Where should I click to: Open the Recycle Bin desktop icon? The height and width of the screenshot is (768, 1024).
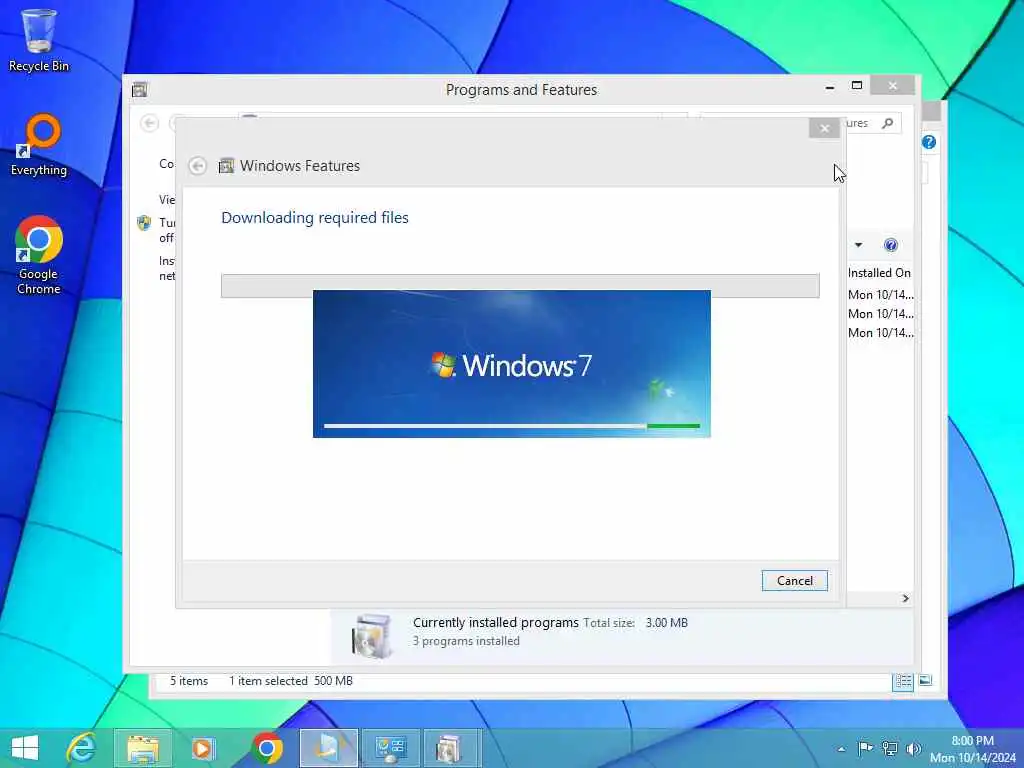coord(39,39)
